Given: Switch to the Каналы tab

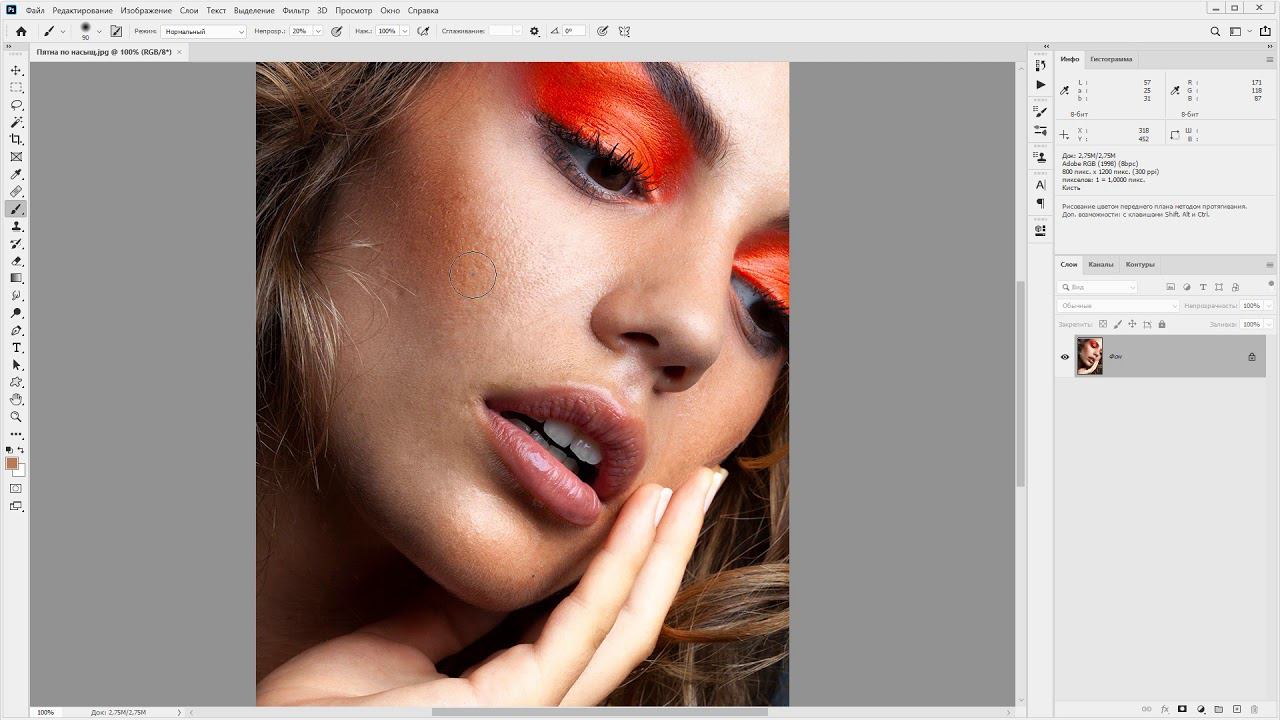Looking at the screenshot, I should coord(1101,264).
